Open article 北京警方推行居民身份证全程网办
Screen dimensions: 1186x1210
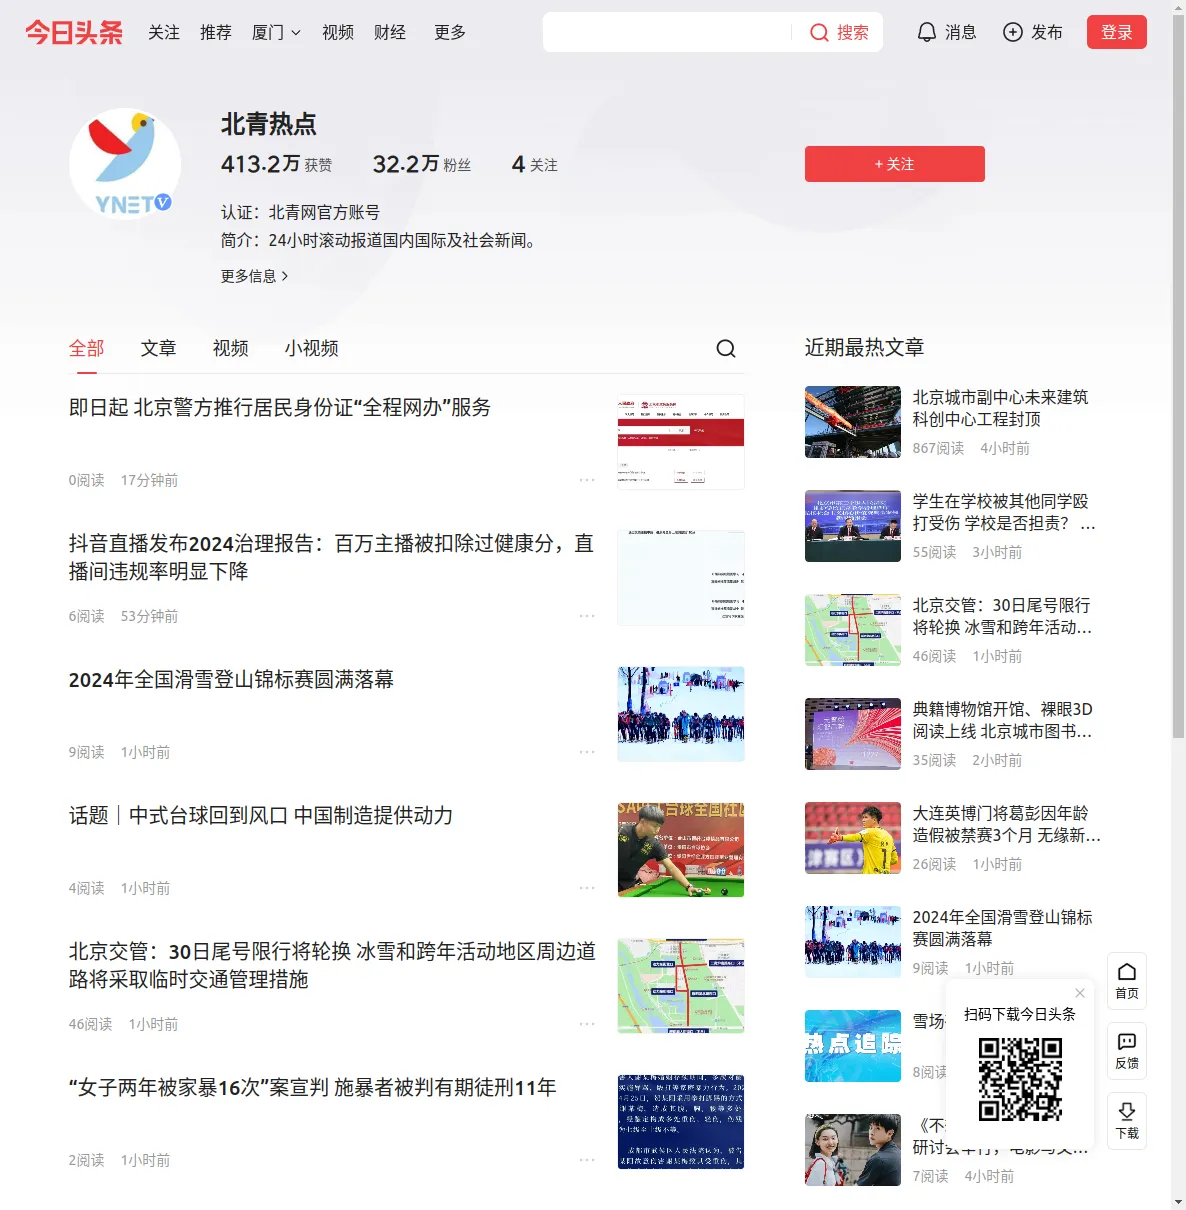280,408
